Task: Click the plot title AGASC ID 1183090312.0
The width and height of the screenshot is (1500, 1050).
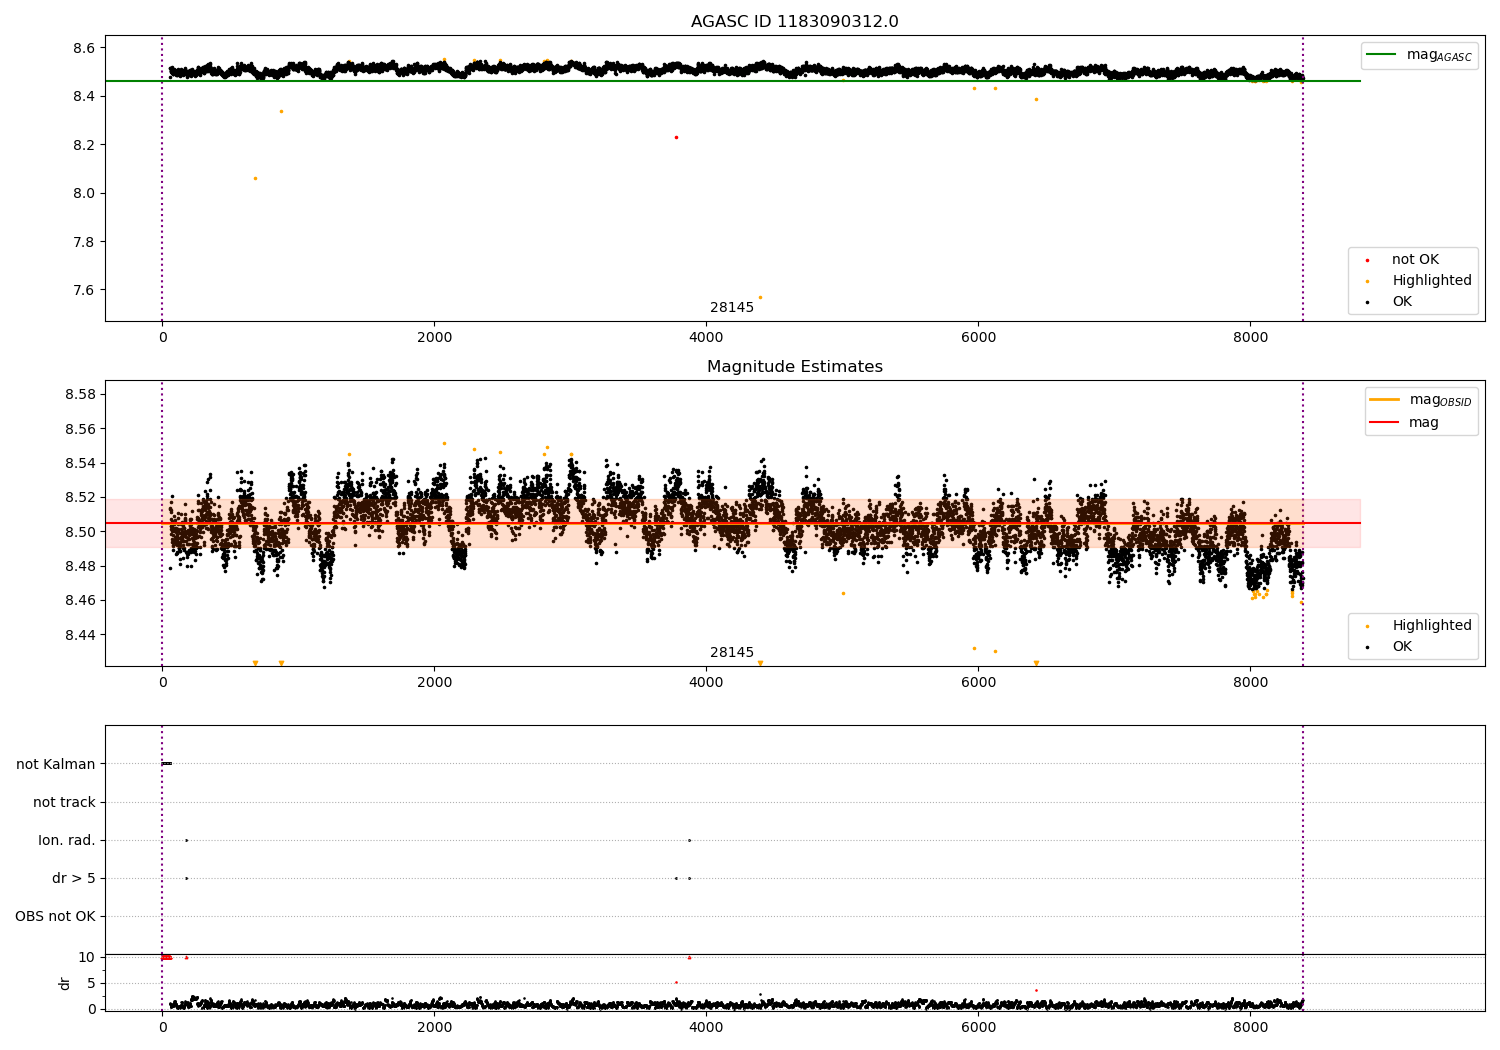Action: [794, 22]
